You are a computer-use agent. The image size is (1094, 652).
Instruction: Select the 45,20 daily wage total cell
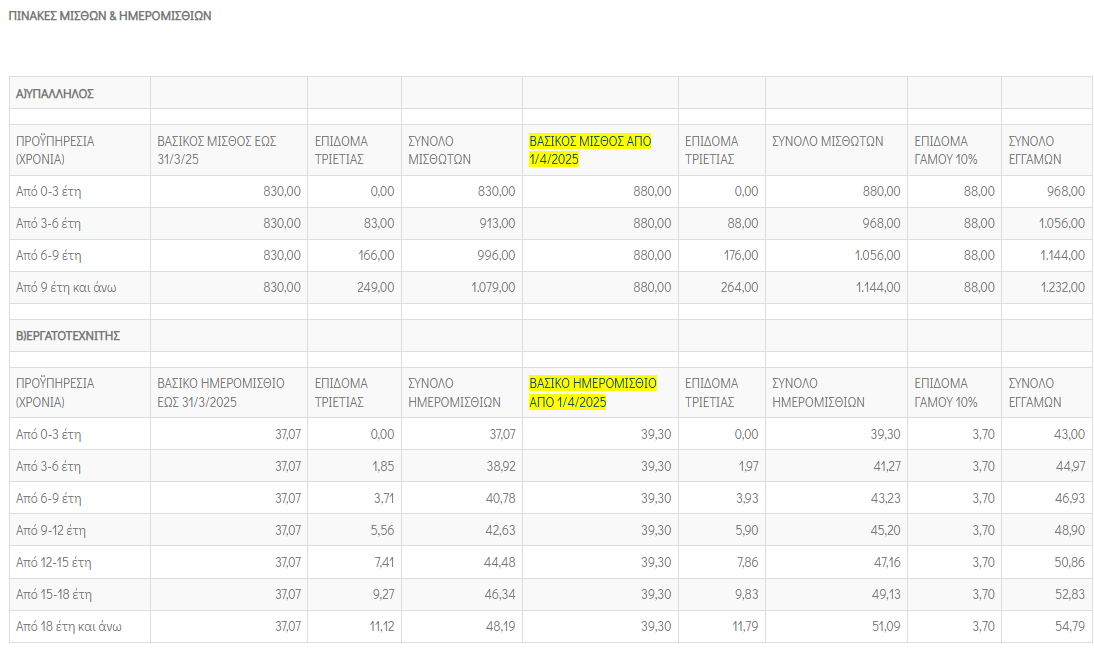884,531
